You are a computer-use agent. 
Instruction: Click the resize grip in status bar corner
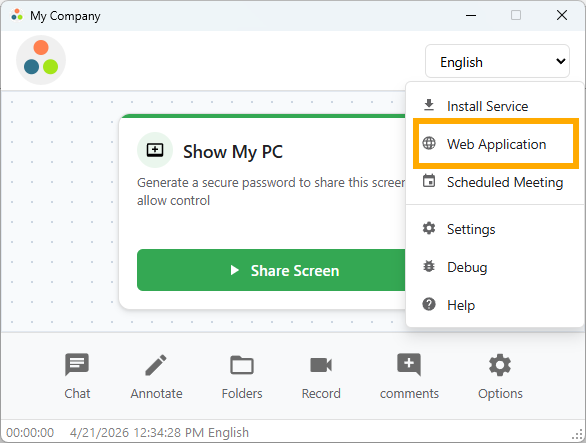578,434
